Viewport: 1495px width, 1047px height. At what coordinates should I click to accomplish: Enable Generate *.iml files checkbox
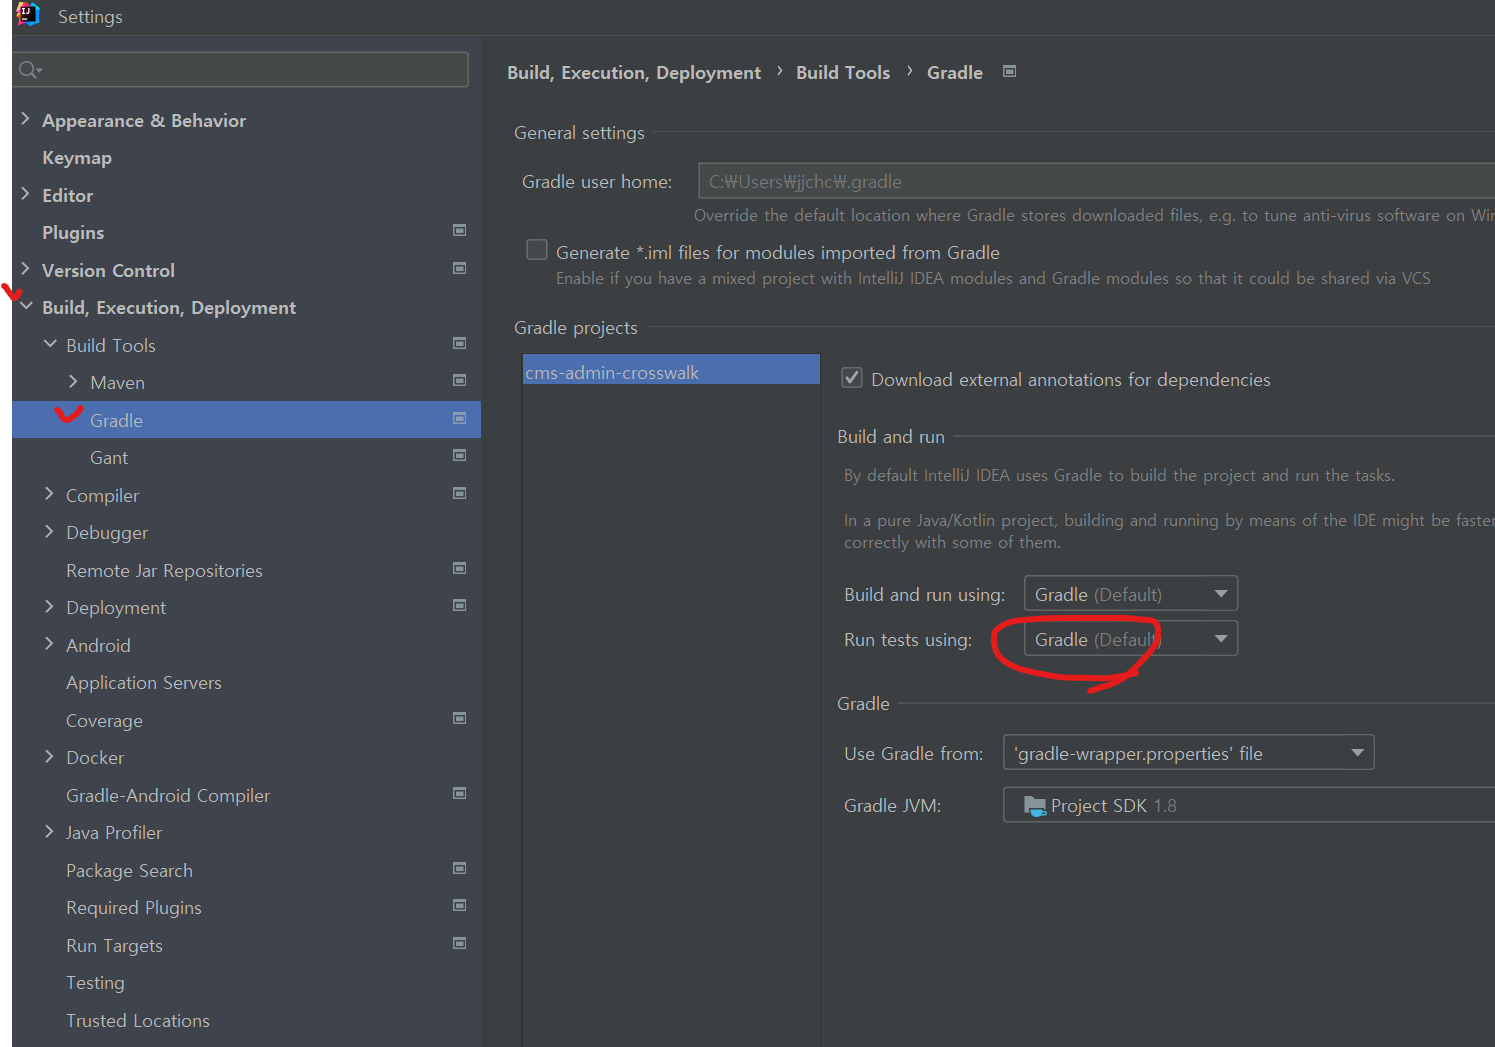537,250
